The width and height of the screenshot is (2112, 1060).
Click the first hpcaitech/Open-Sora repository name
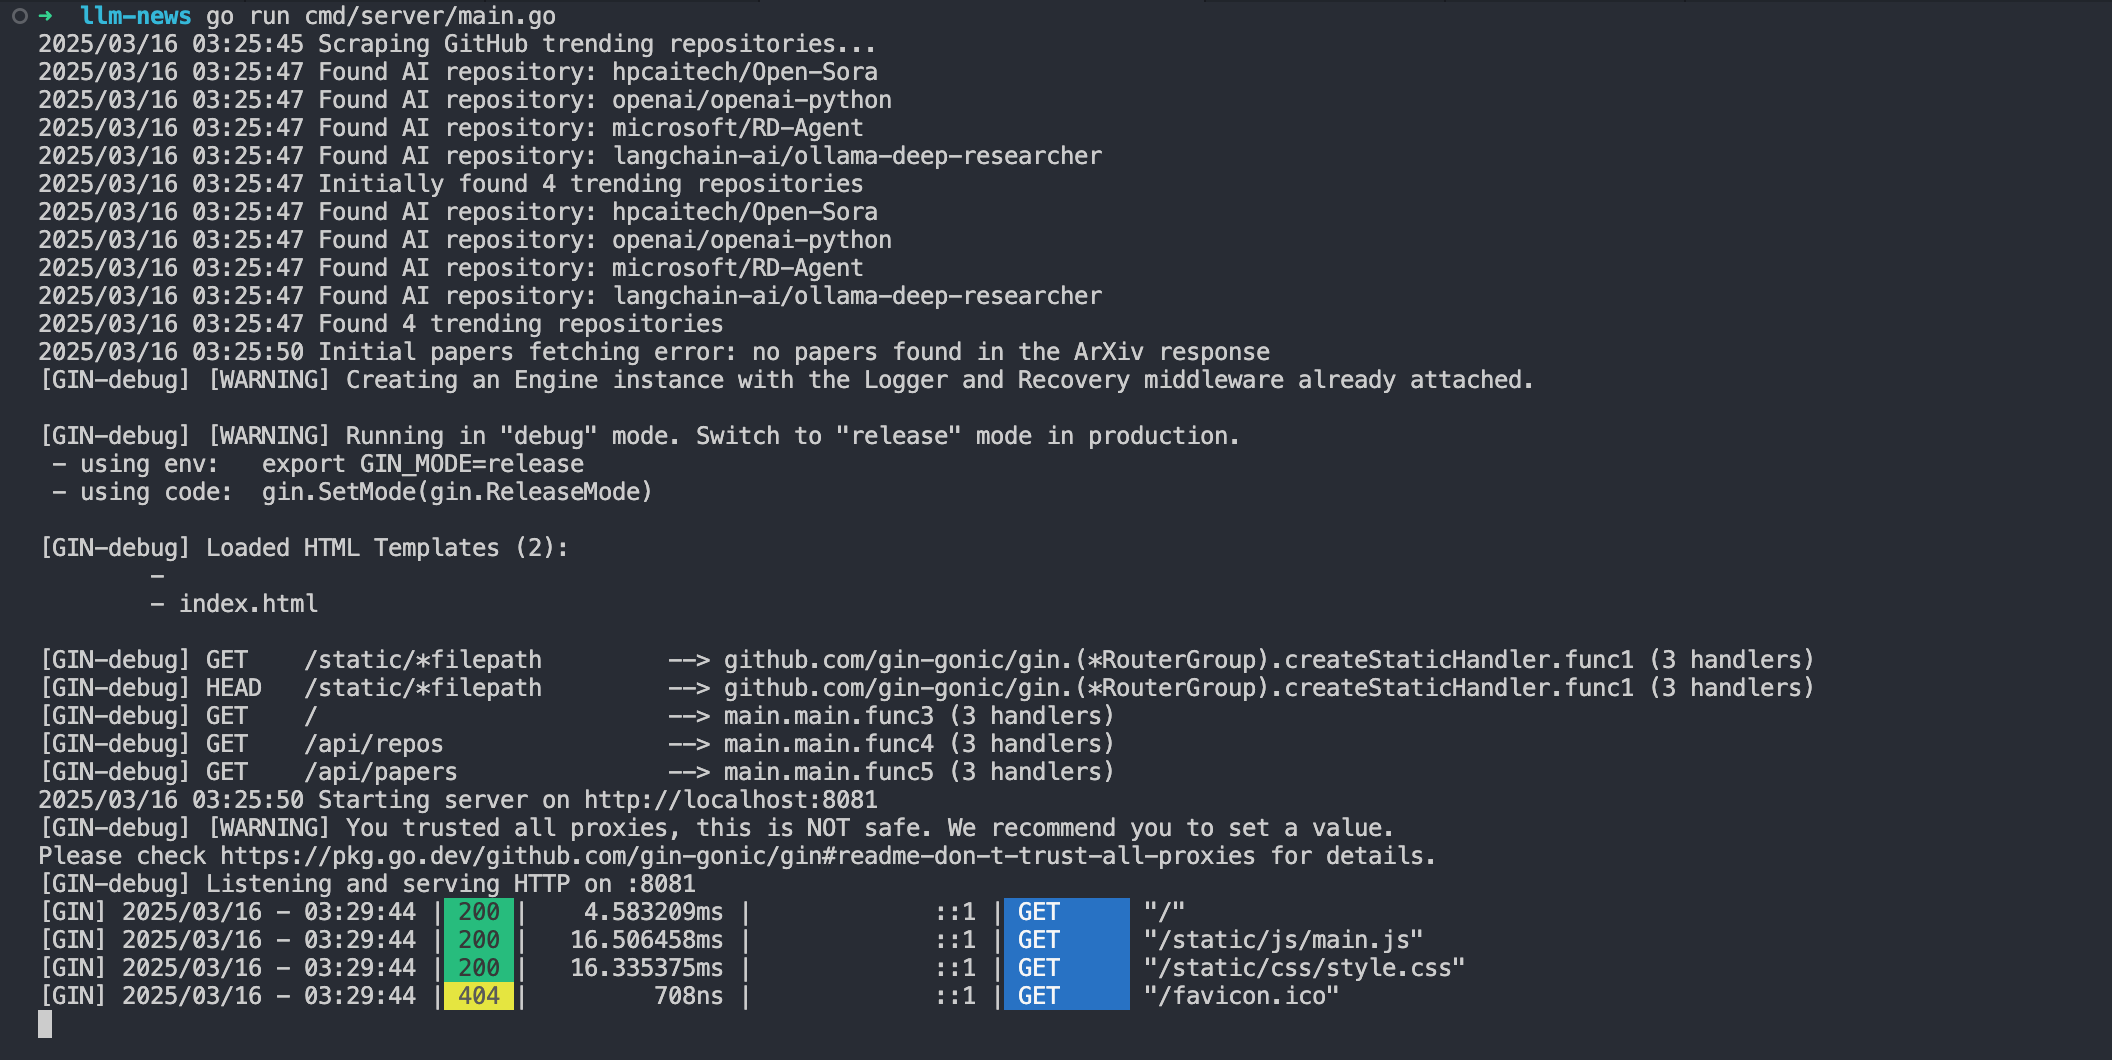pos(745,72)
